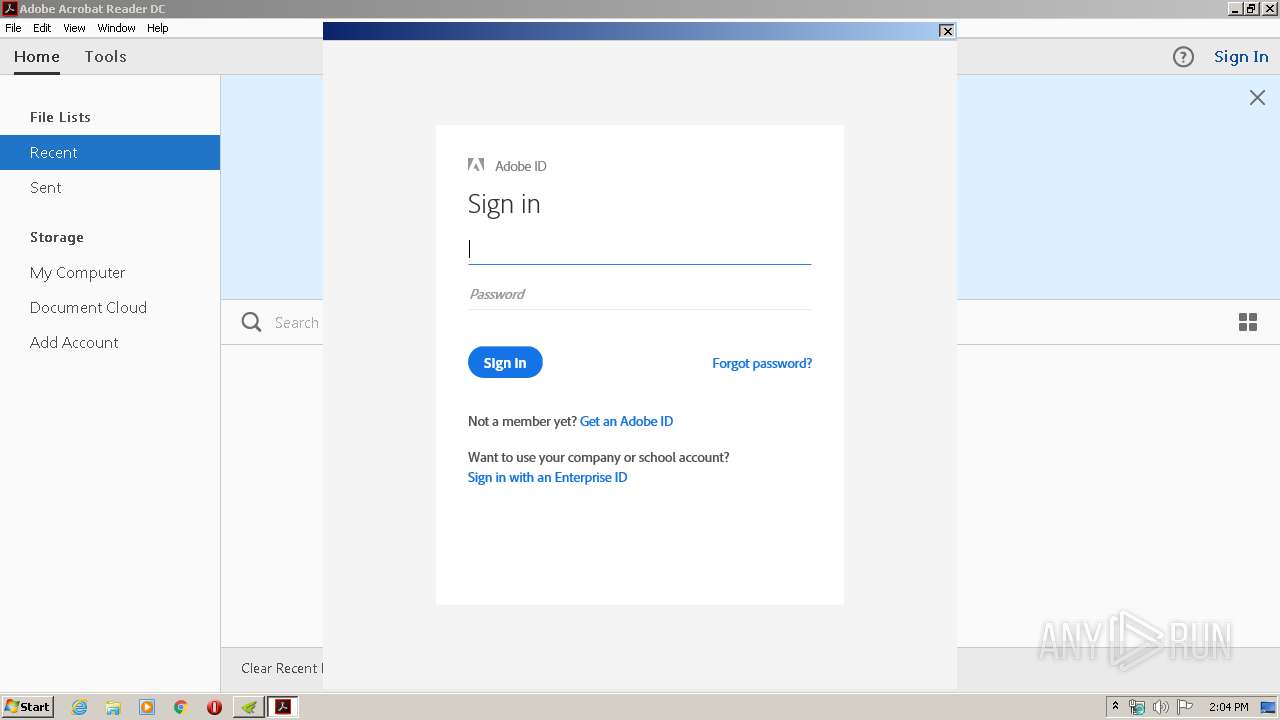Click Add Account under Storage
1280x720 pixels.
[x=110, y=342]
